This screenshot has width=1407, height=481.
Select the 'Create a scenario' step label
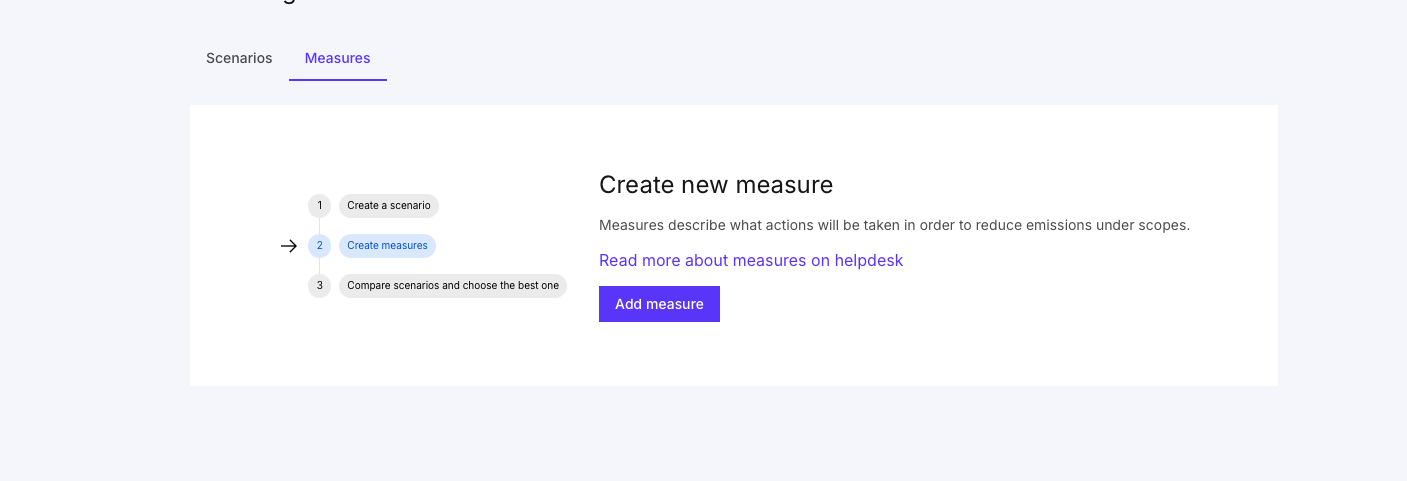click(389, 206)
